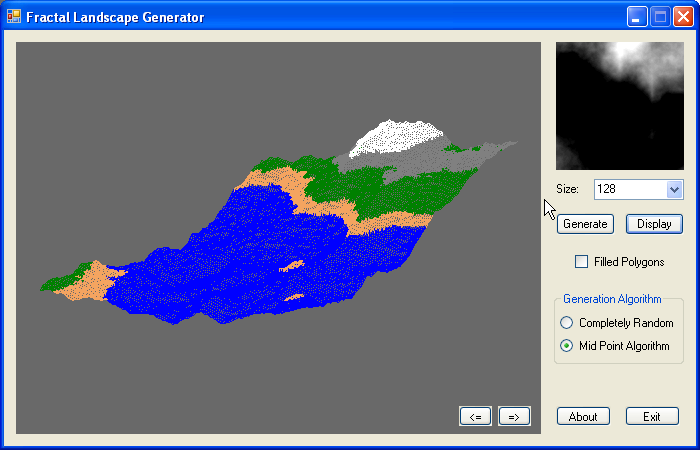Minimize the Fractal Landscape Generator window

tap(637, 17)
